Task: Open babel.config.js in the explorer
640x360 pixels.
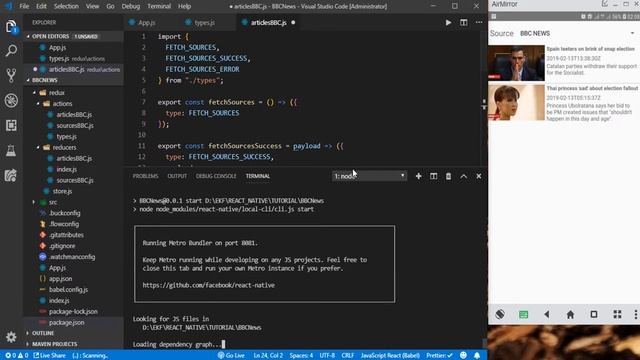Action: coord(68,289)
